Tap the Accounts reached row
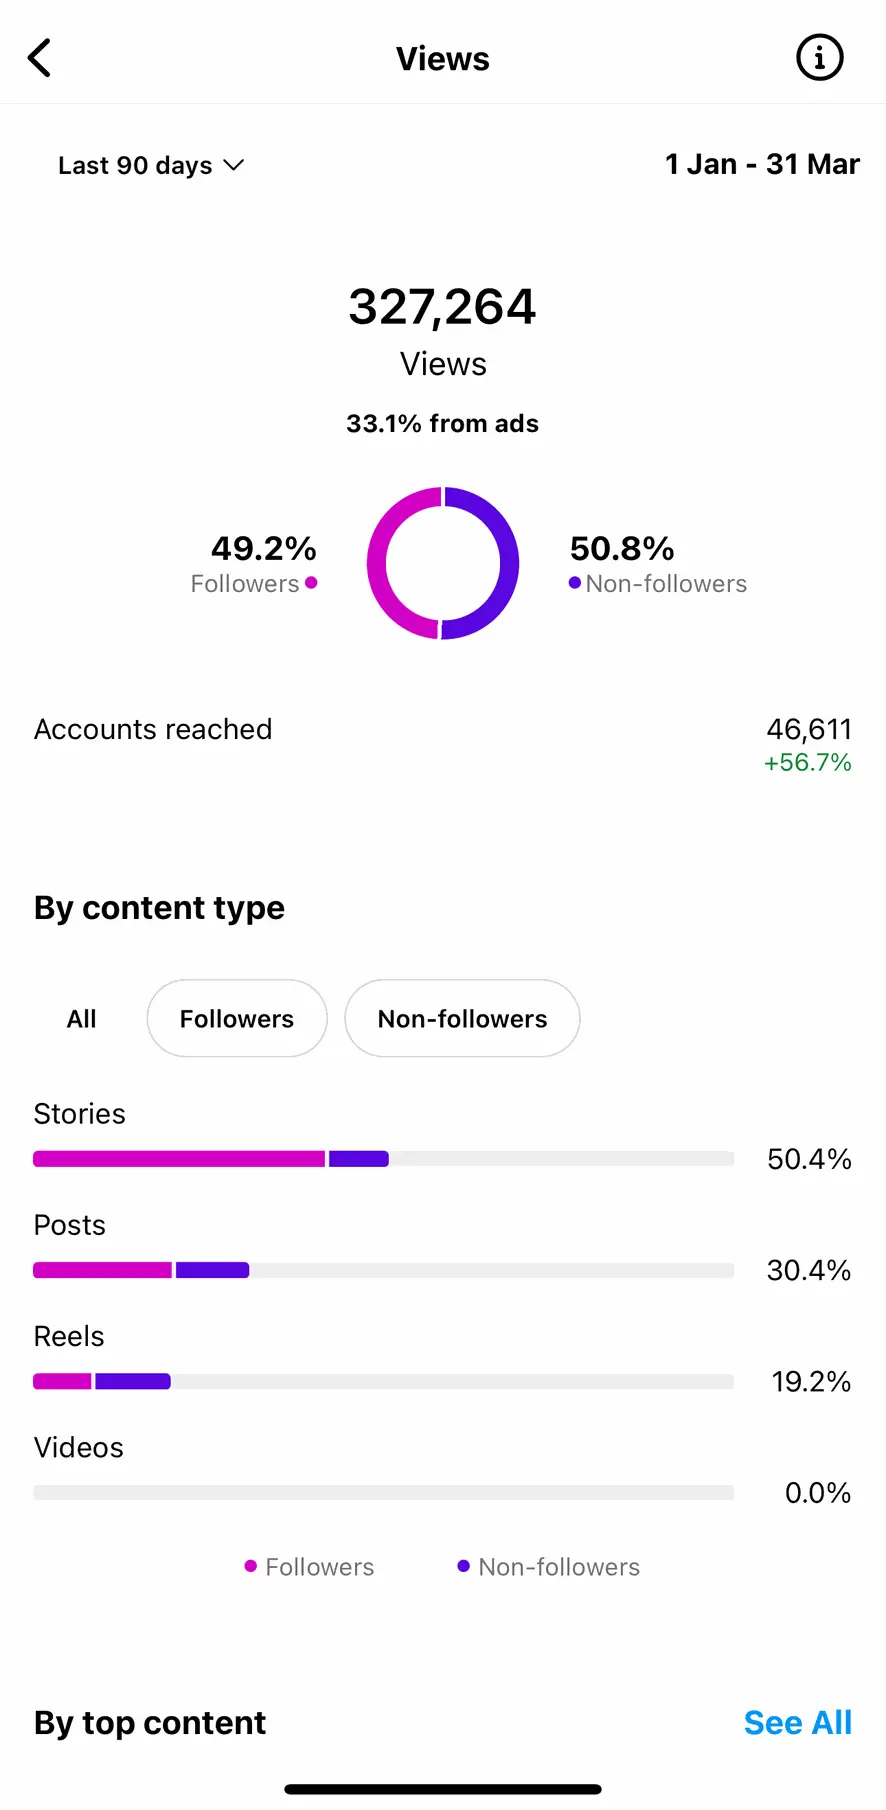The image size is (886, 1810). click(443, 745)
